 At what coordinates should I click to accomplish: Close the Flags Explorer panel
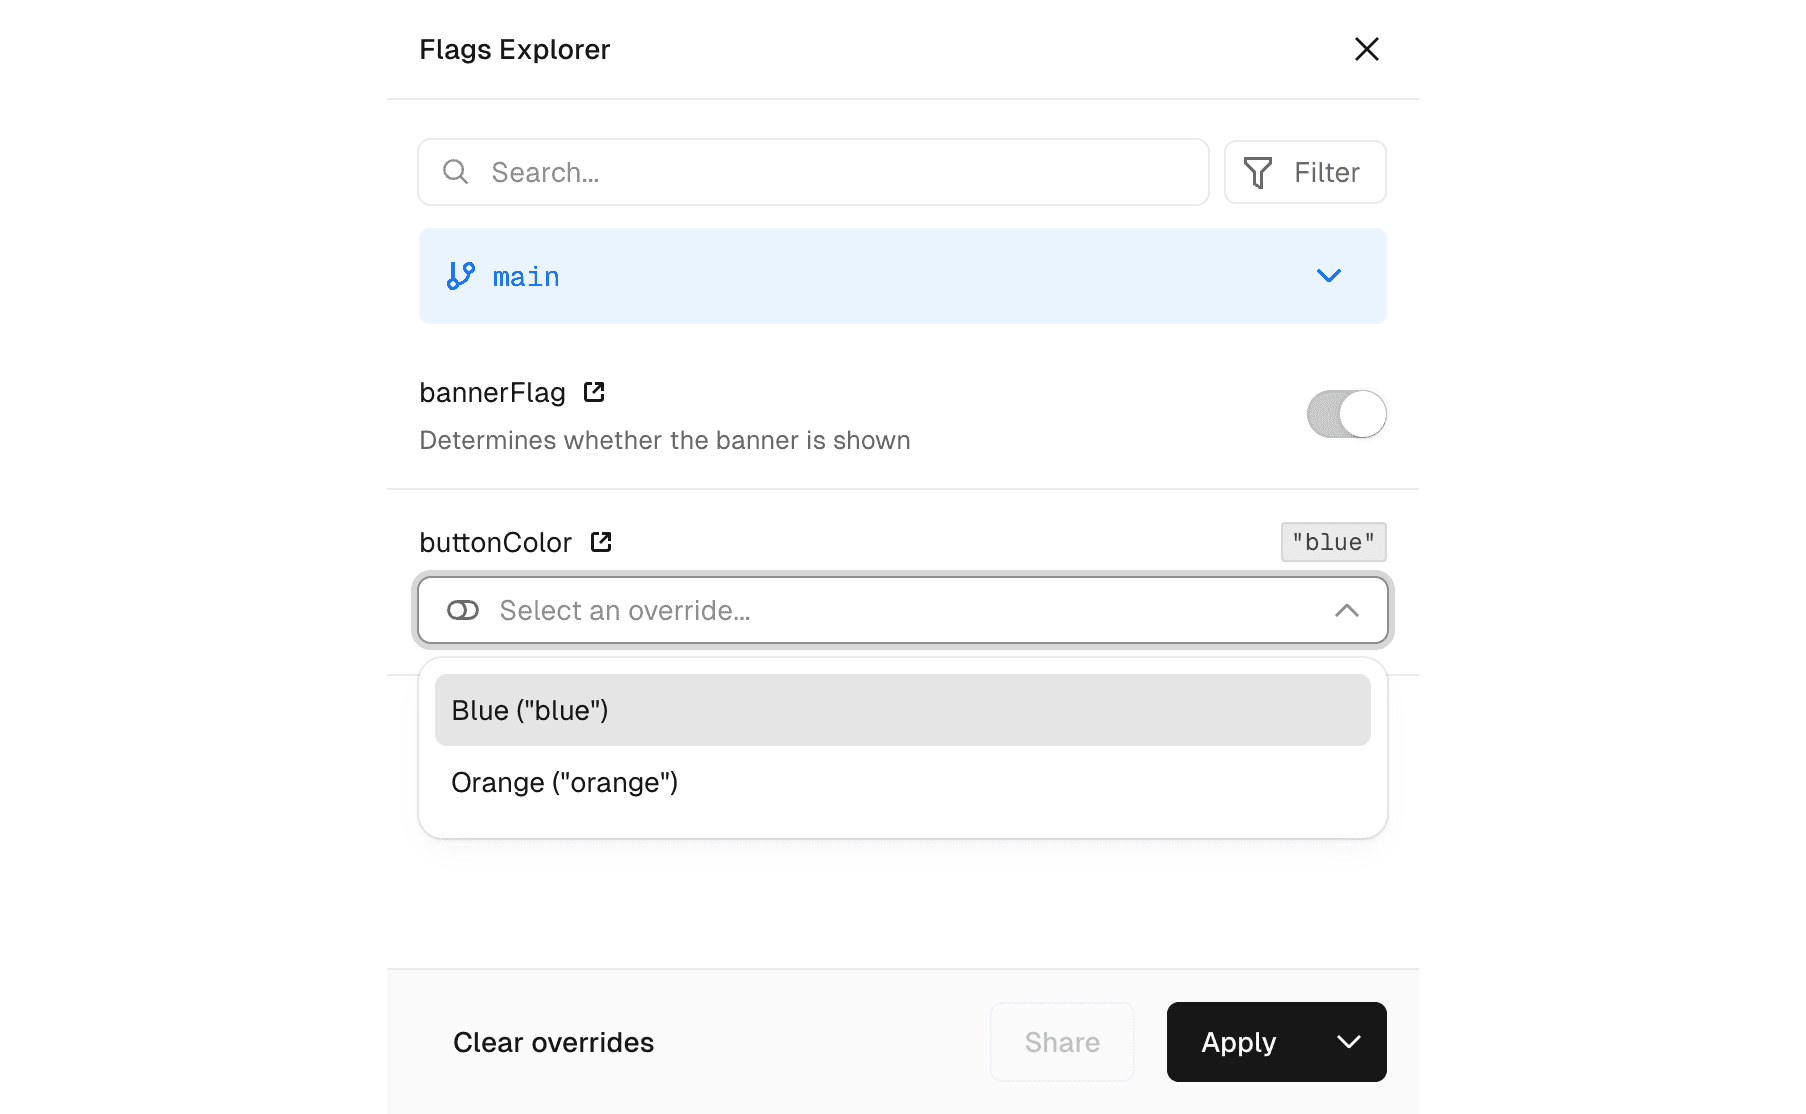[1366, 49]
